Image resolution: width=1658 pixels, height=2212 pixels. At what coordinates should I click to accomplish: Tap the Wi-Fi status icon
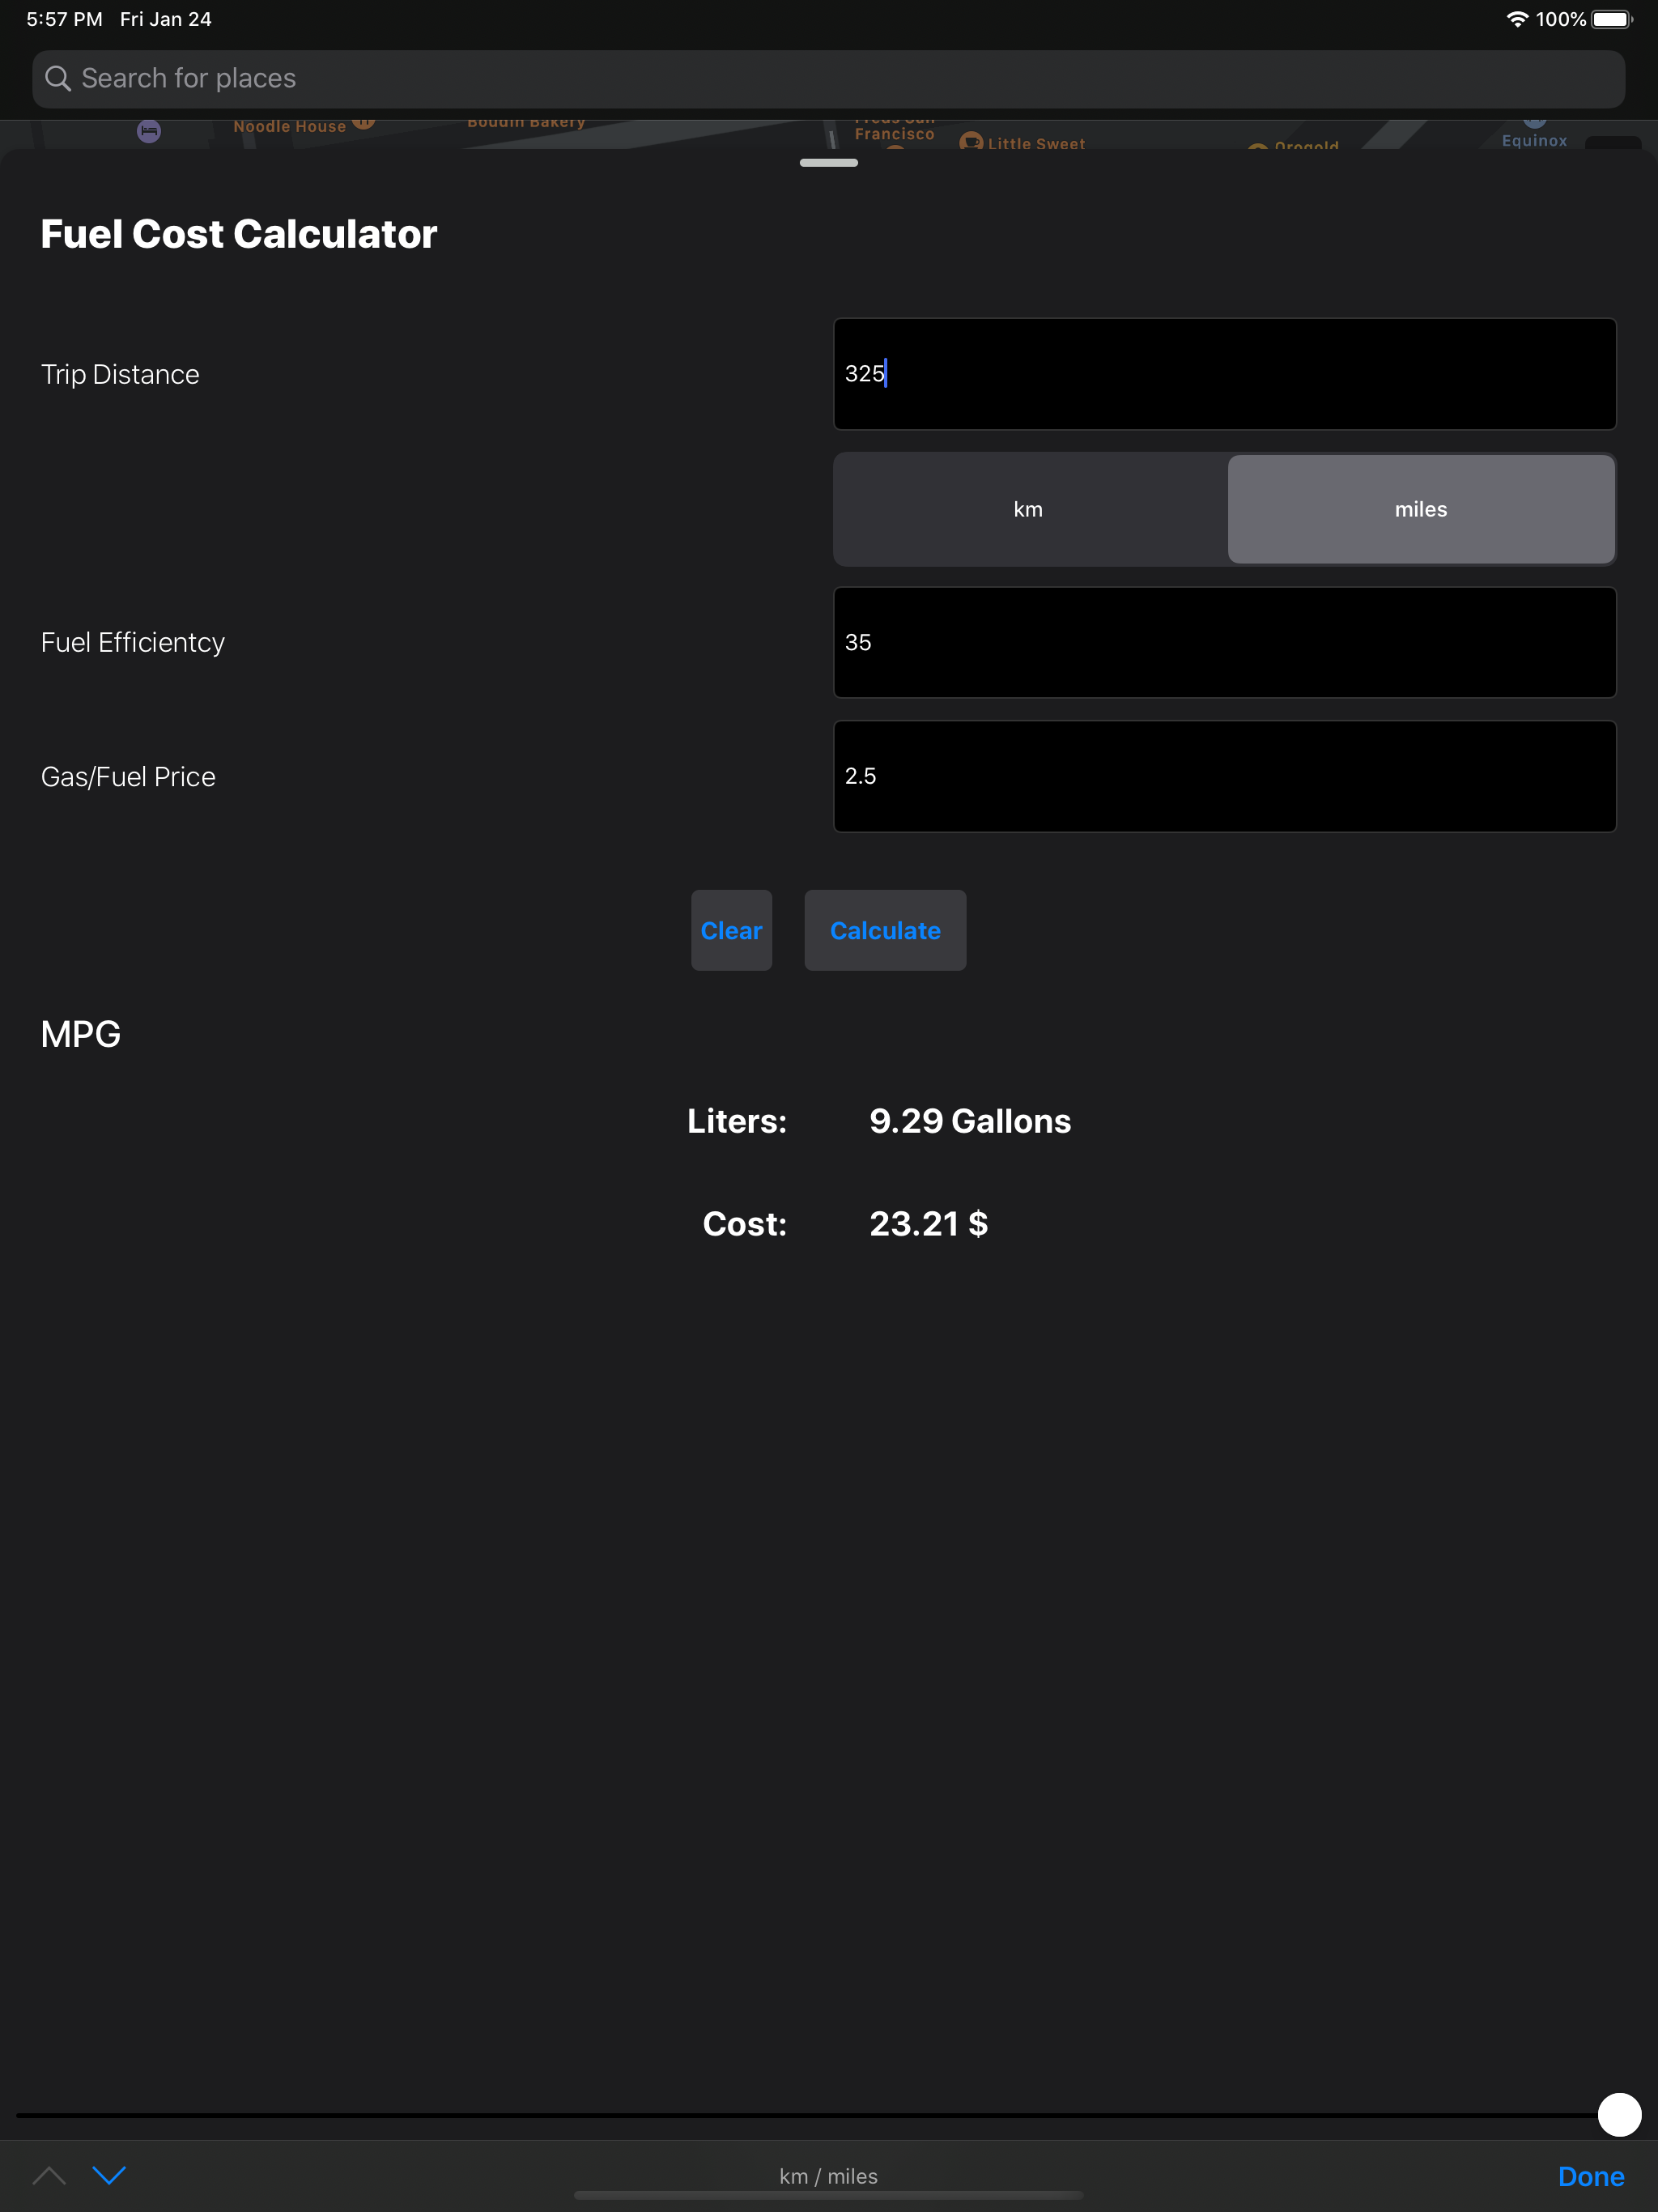[x=1517, y=19]
